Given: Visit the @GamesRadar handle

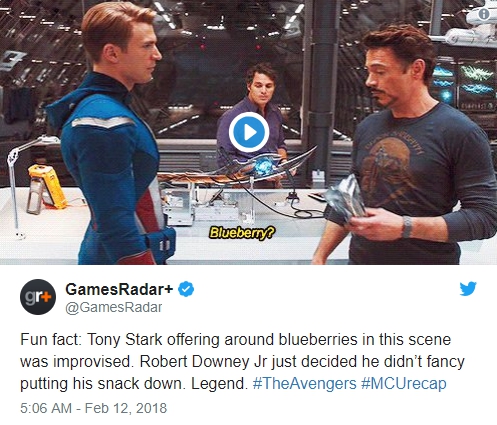Looking at the screenshot, I should [x=114, y=307].
